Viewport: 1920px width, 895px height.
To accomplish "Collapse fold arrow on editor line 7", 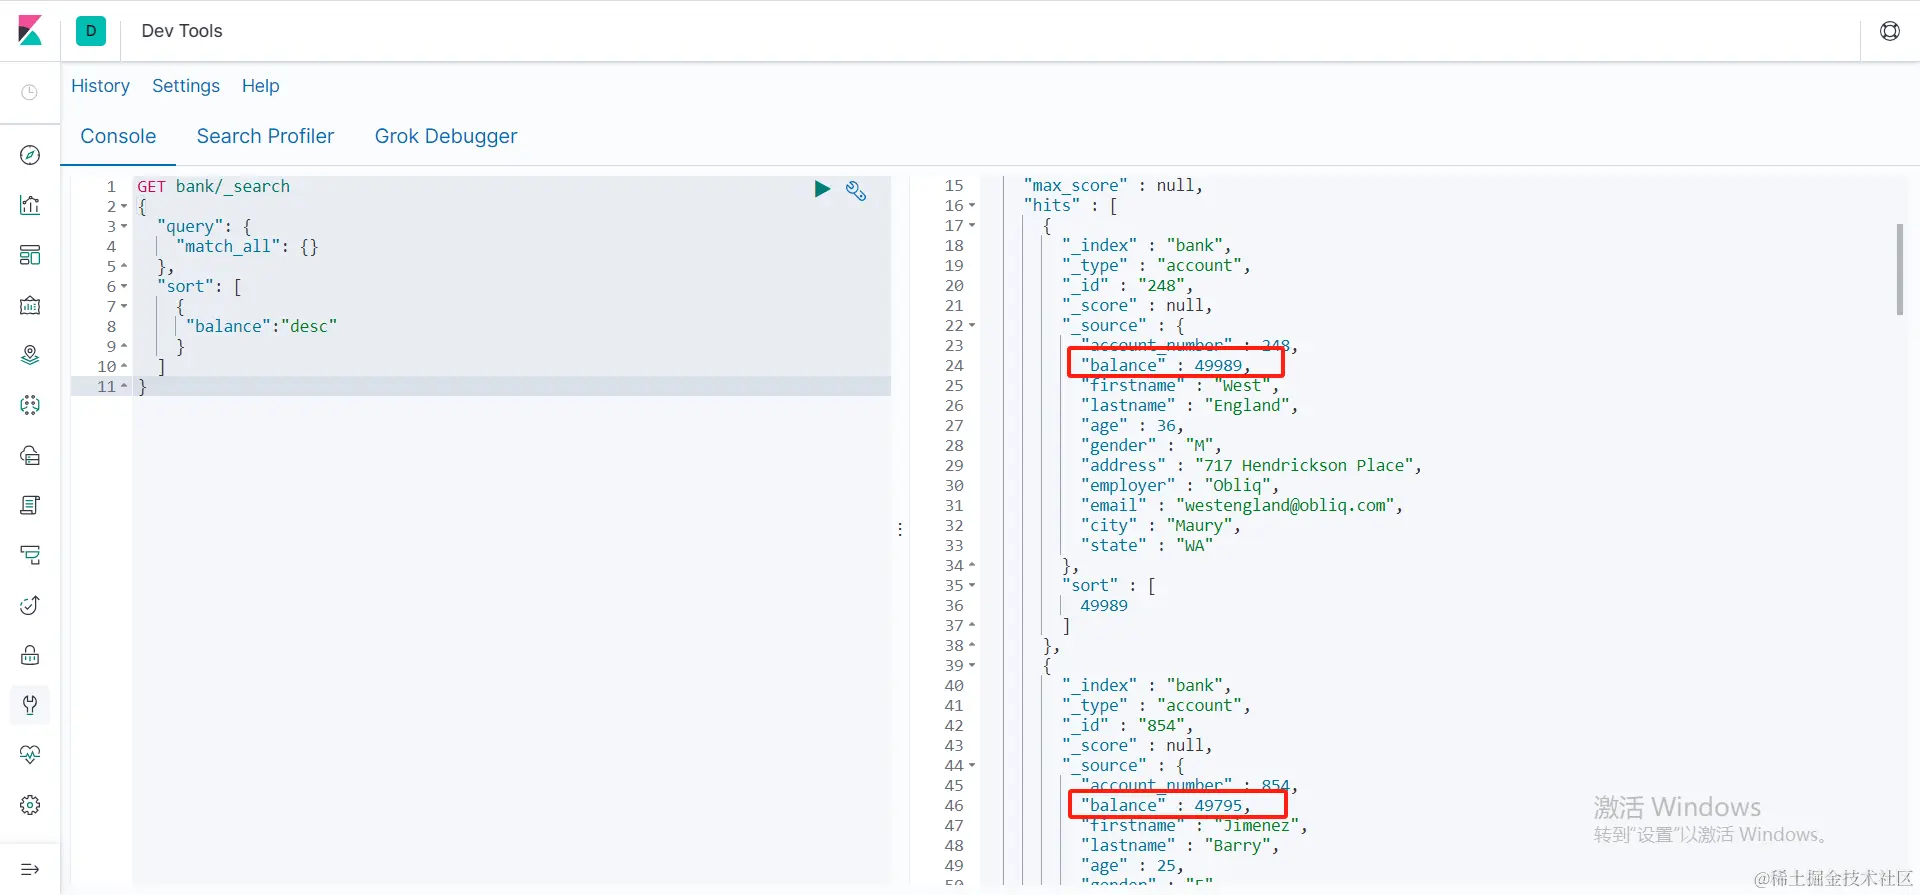I will [x=124, y=307].
